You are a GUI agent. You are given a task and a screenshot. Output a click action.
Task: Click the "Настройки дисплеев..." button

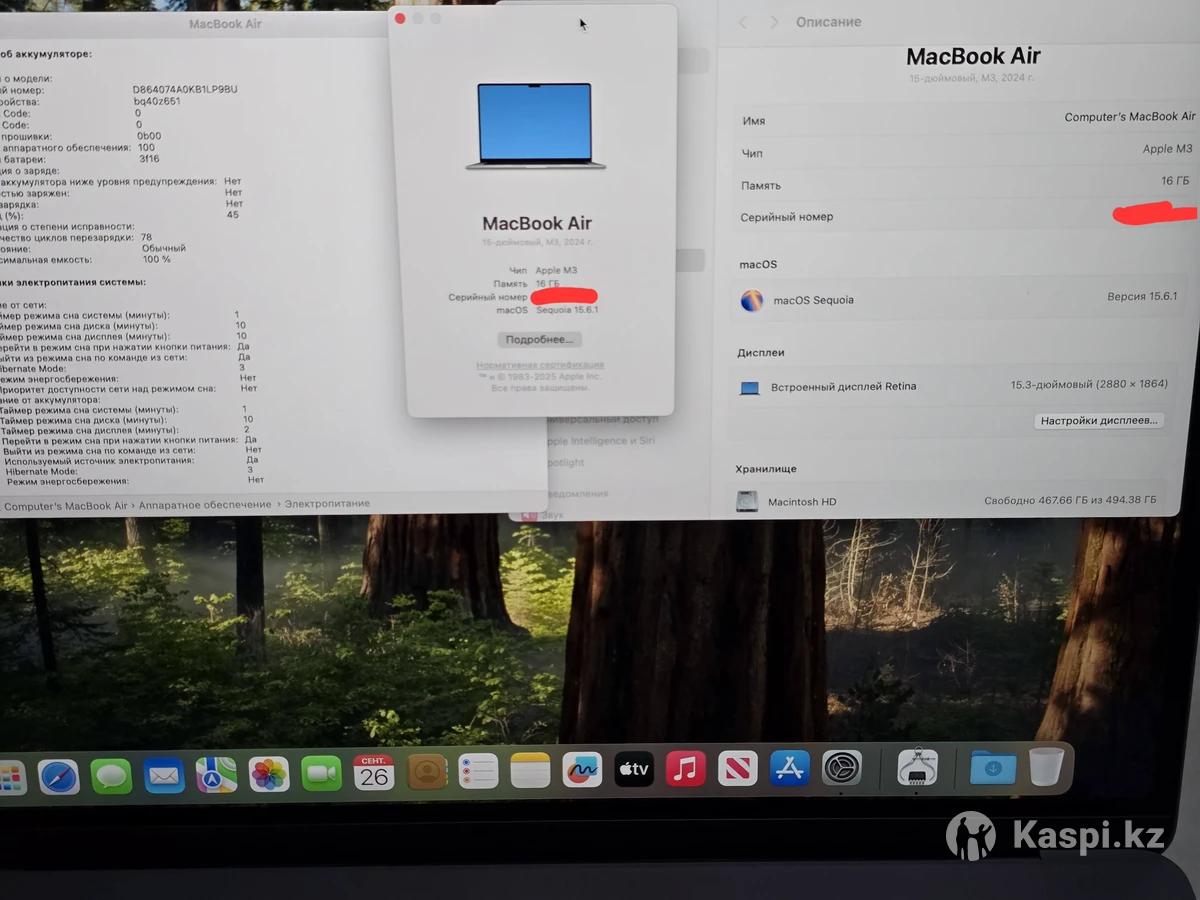coord(1098,421)
